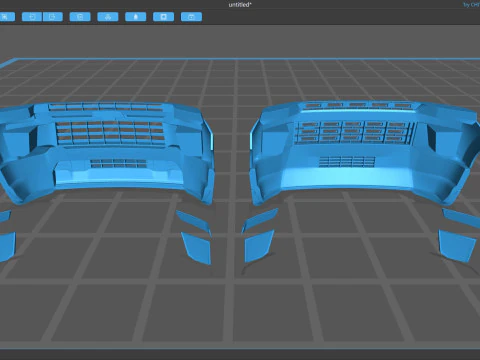Screen dimensions: 480x360
Task: Select lower flat panel piece beneath right bumper's left end
Action: 259,246
